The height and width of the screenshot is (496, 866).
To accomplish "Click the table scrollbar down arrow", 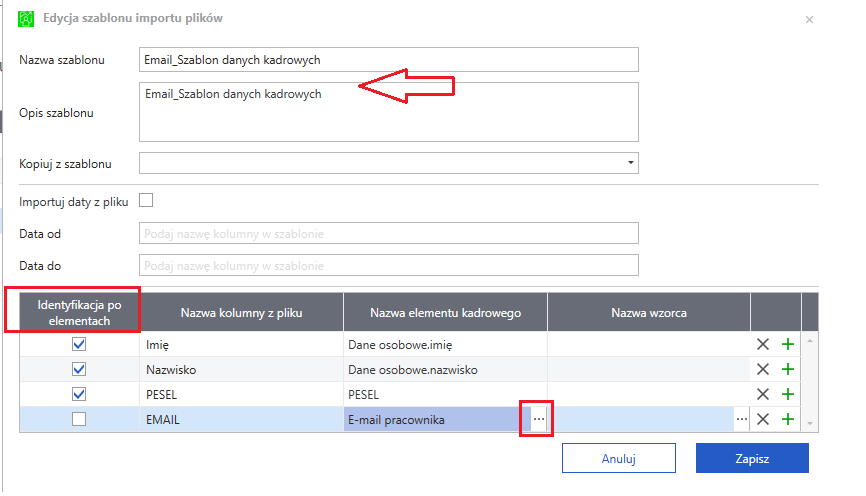I will [x=810, y=424].
